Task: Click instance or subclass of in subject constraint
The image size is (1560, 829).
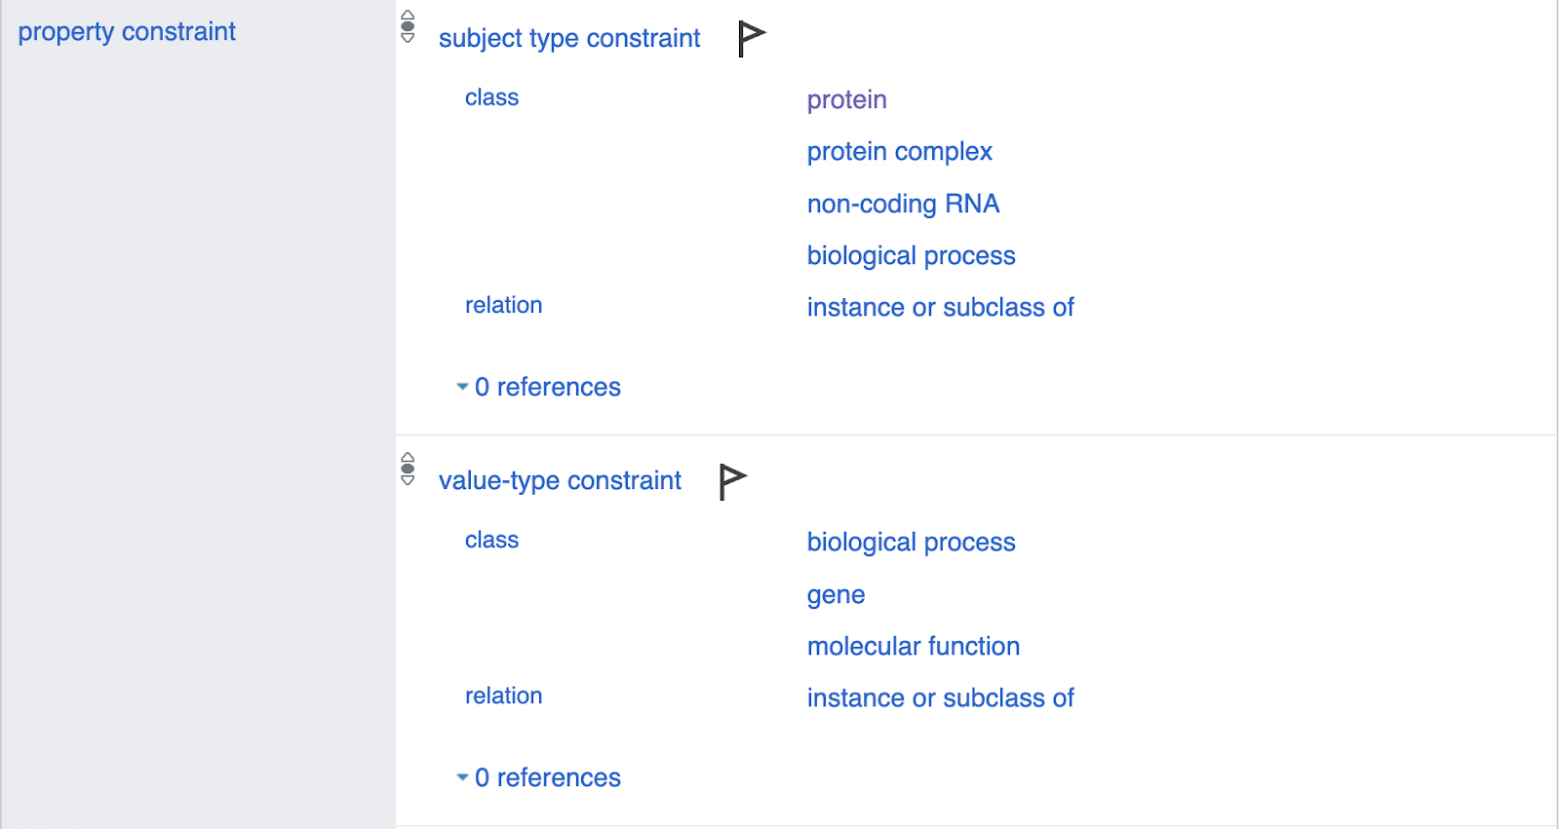Action: click(940, 308)
